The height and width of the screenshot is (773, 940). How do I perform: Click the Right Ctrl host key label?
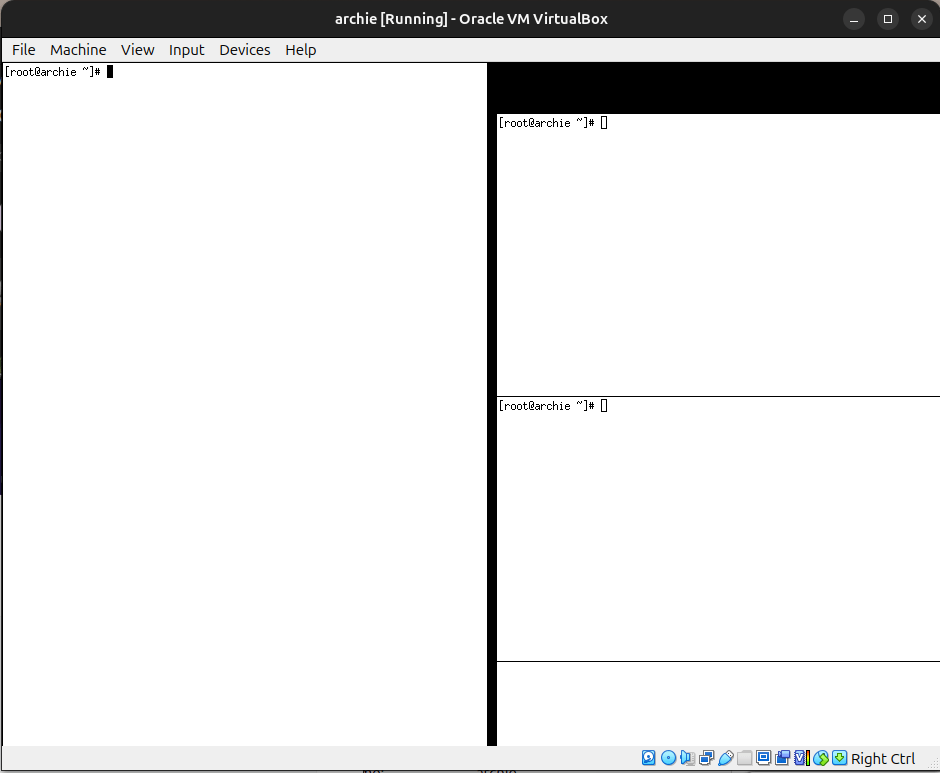tap(883, 759)
